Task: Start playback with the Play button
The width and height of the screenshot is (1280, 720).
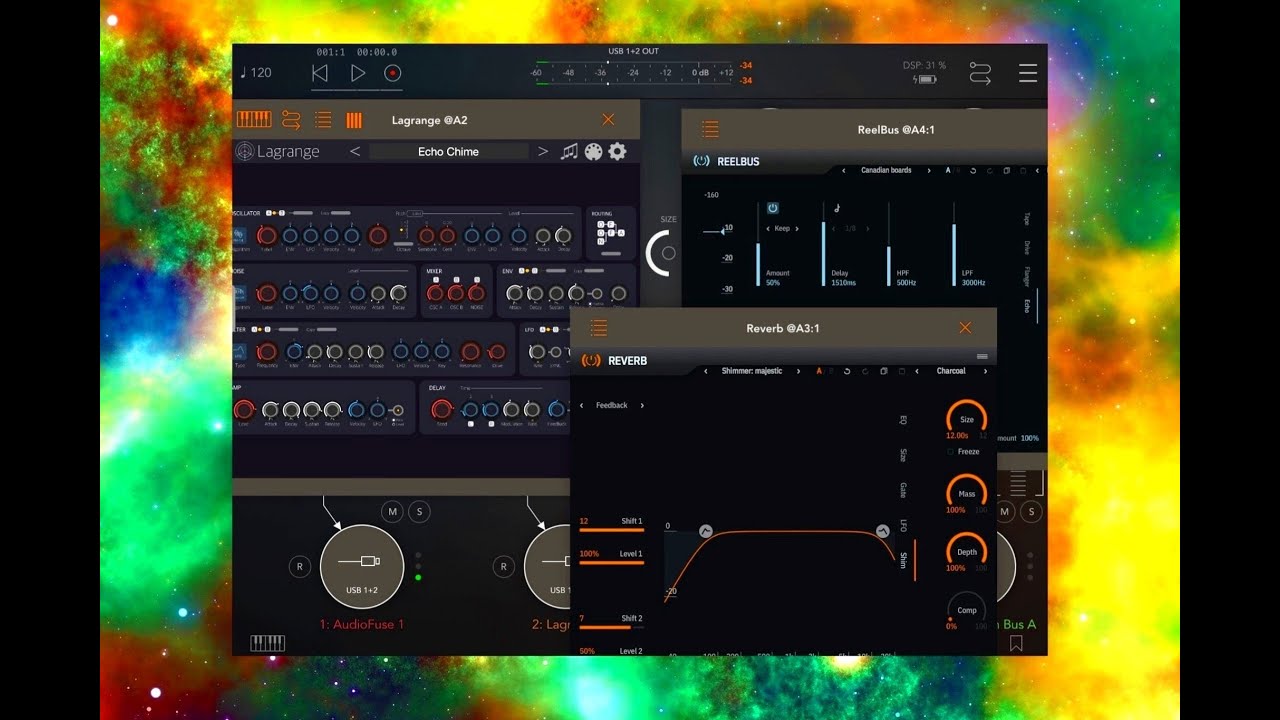Action: [357, 73]
